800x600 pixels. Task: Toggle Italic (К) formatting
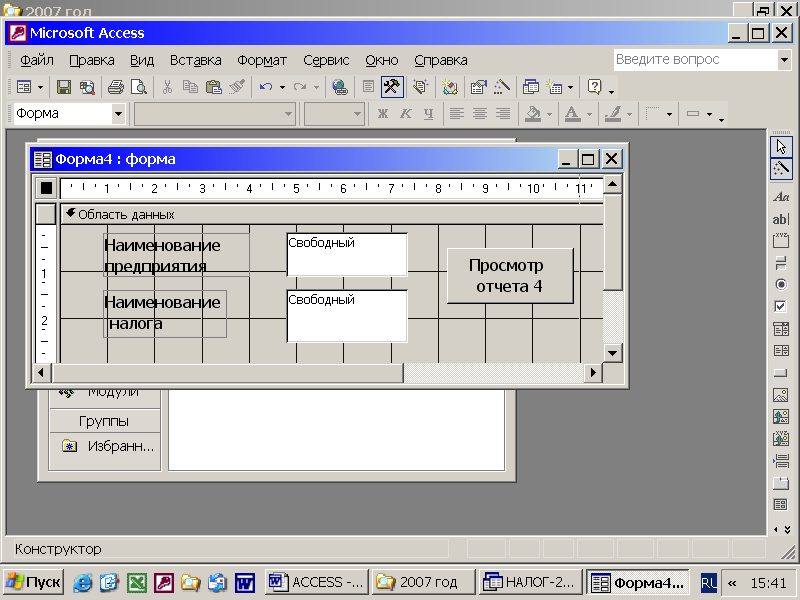[406, 114]
